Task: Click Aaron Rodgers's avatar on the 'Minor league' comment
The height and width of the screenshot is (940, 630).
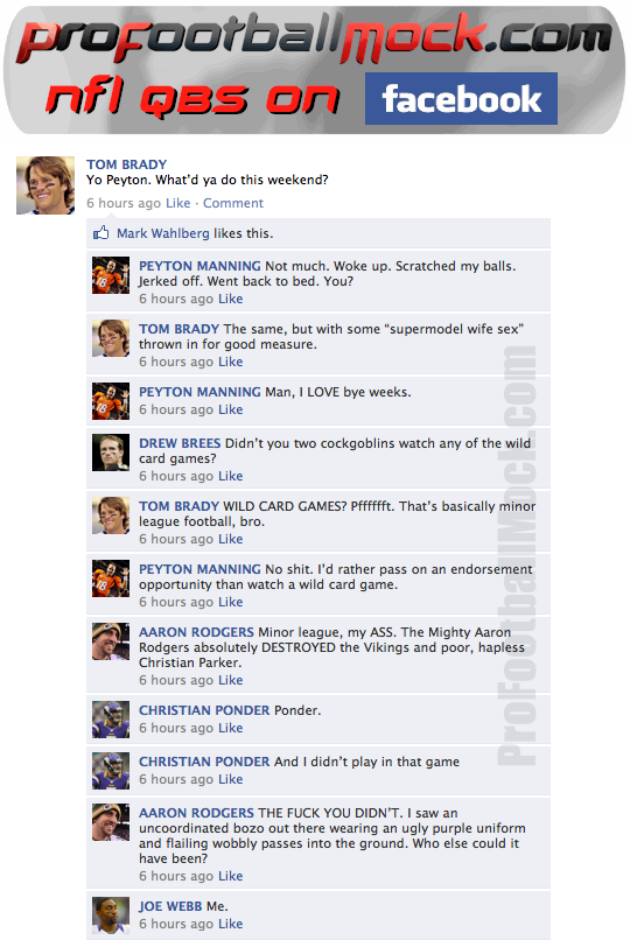Action: click(110, 641)
